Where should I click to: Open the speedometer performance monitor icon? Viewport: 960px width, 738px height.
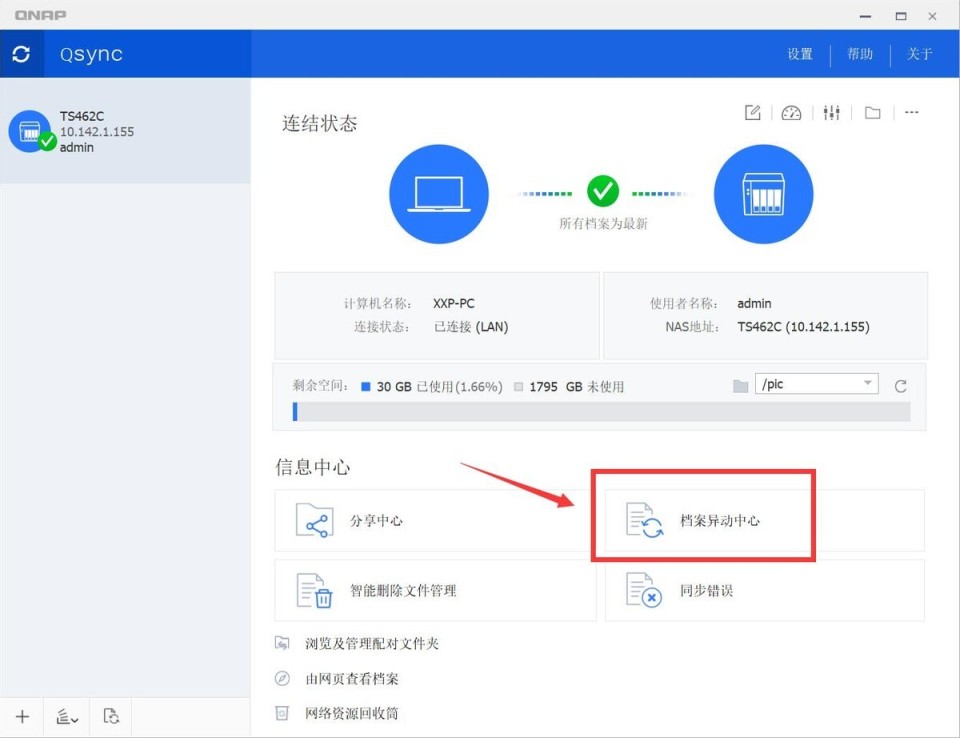tap(791, 112)
